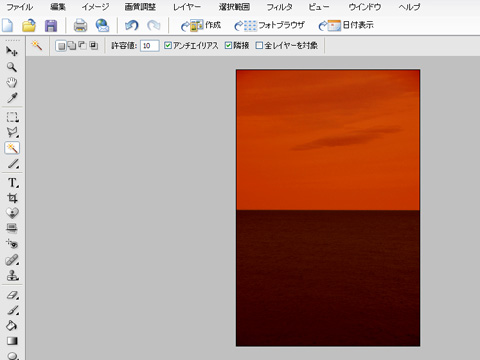This screenshot has height=360, width=480.
Task: Select the Magic Wand tool in toolbox
Action: point(12,148)
